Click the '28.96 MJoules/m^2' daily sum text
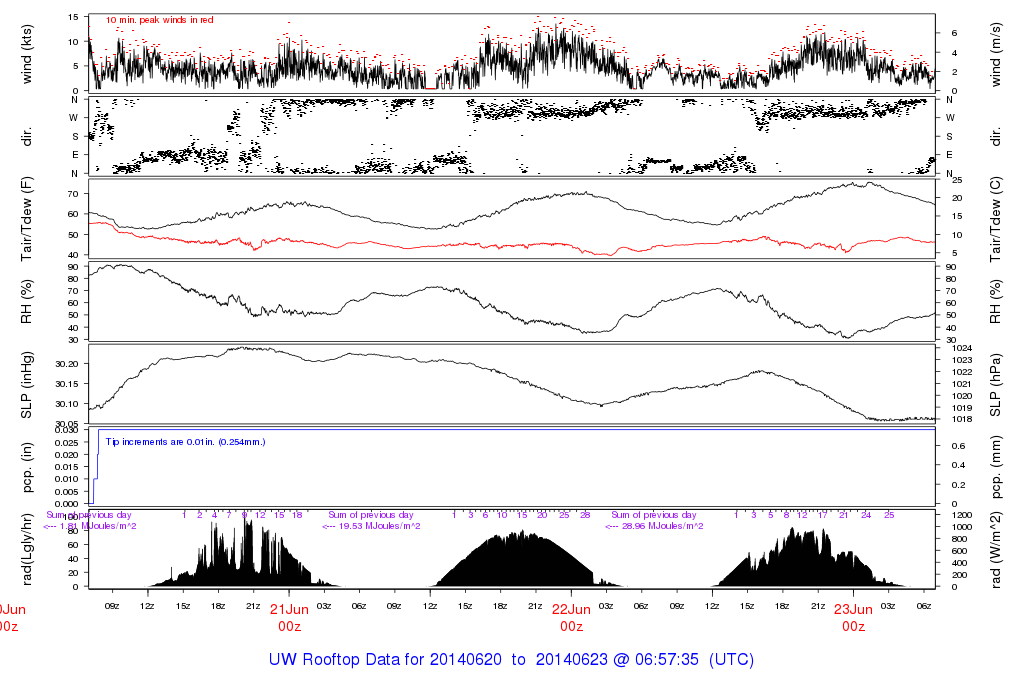The image size is (1024, 700). (655, 526)
